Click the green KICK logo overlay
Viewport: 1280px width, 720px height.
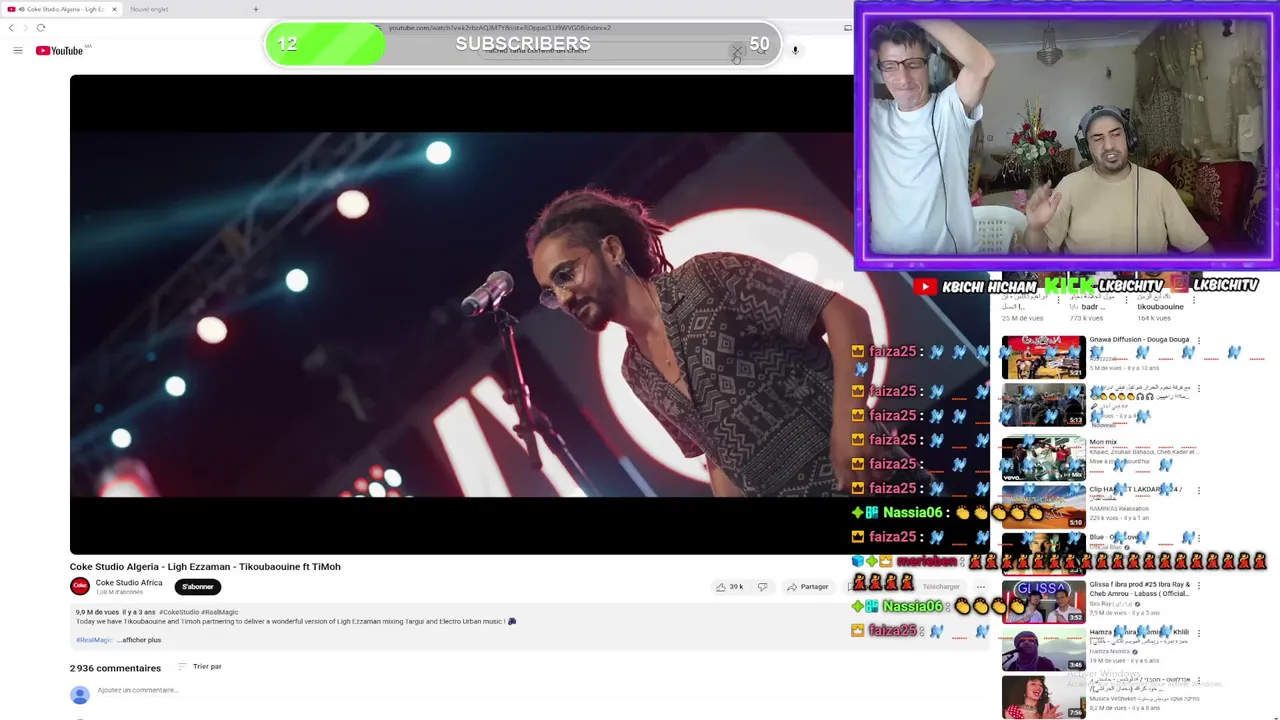click(x=1068, y=287)
